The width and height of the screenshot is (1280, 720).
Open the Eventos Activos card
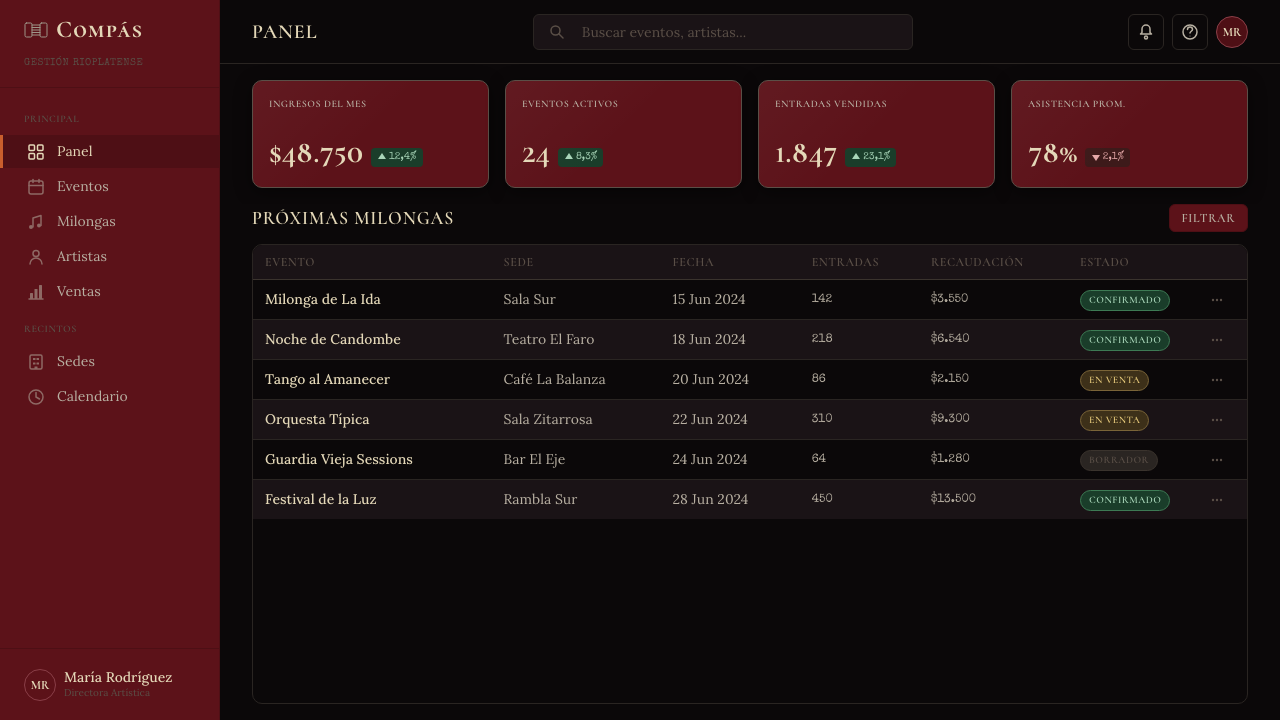point(623,134)
